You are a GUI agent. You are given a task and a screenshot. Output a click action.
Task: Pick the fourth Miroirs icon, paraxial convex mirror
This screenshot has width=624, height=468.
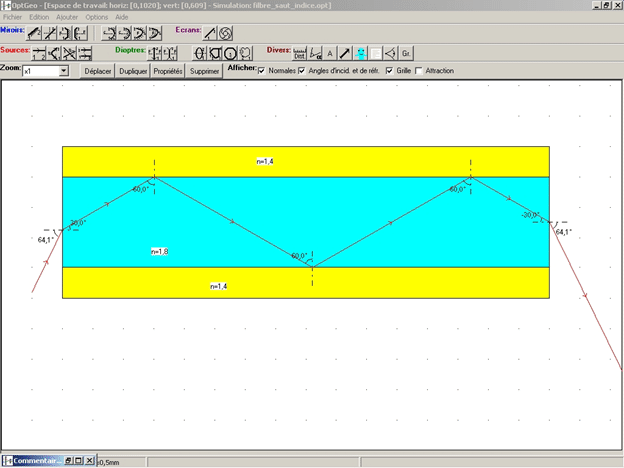(80, 33)
